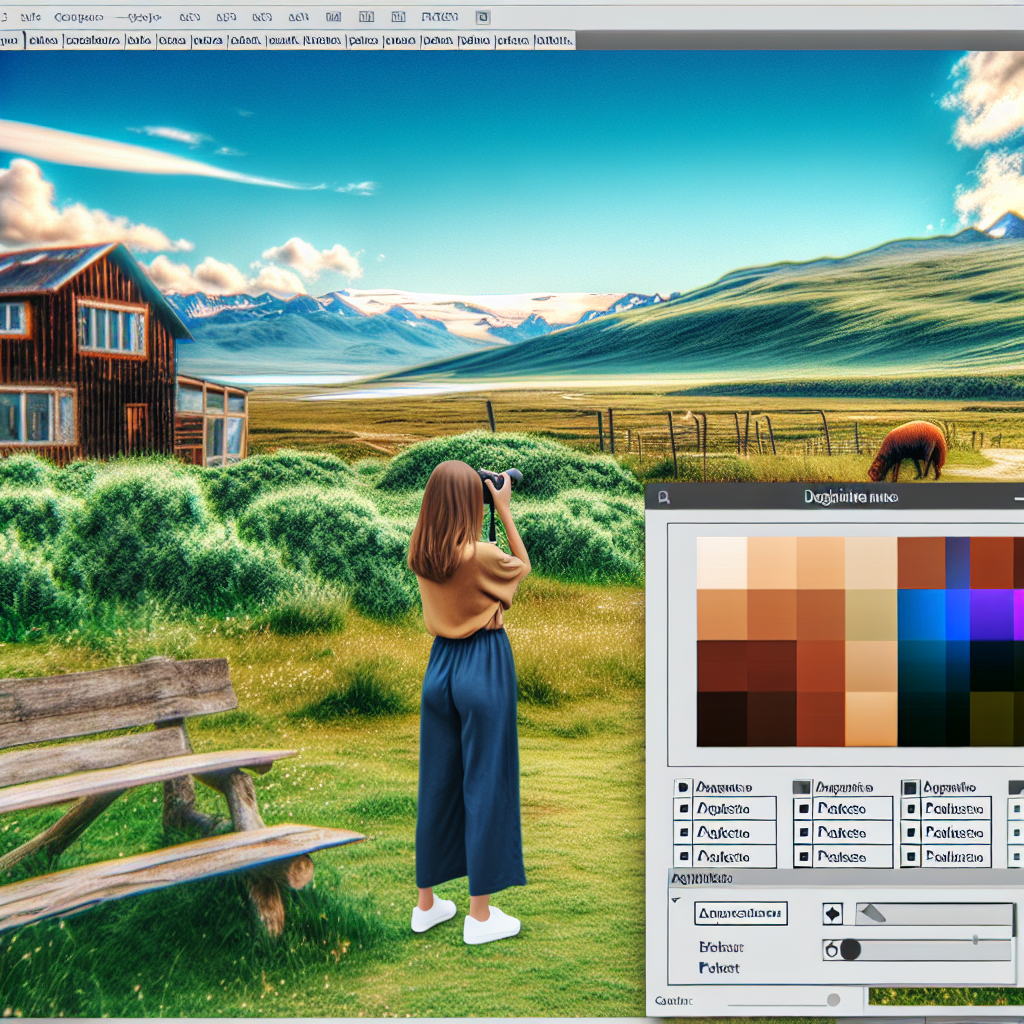Click the square icon at the menu bar's right end

483,17
